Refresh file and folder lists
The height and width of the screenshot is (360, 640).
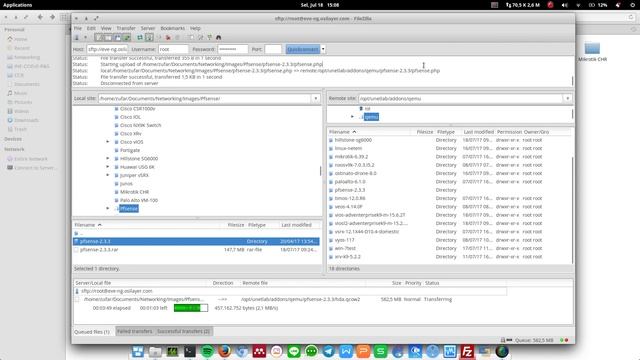[140, 38]
